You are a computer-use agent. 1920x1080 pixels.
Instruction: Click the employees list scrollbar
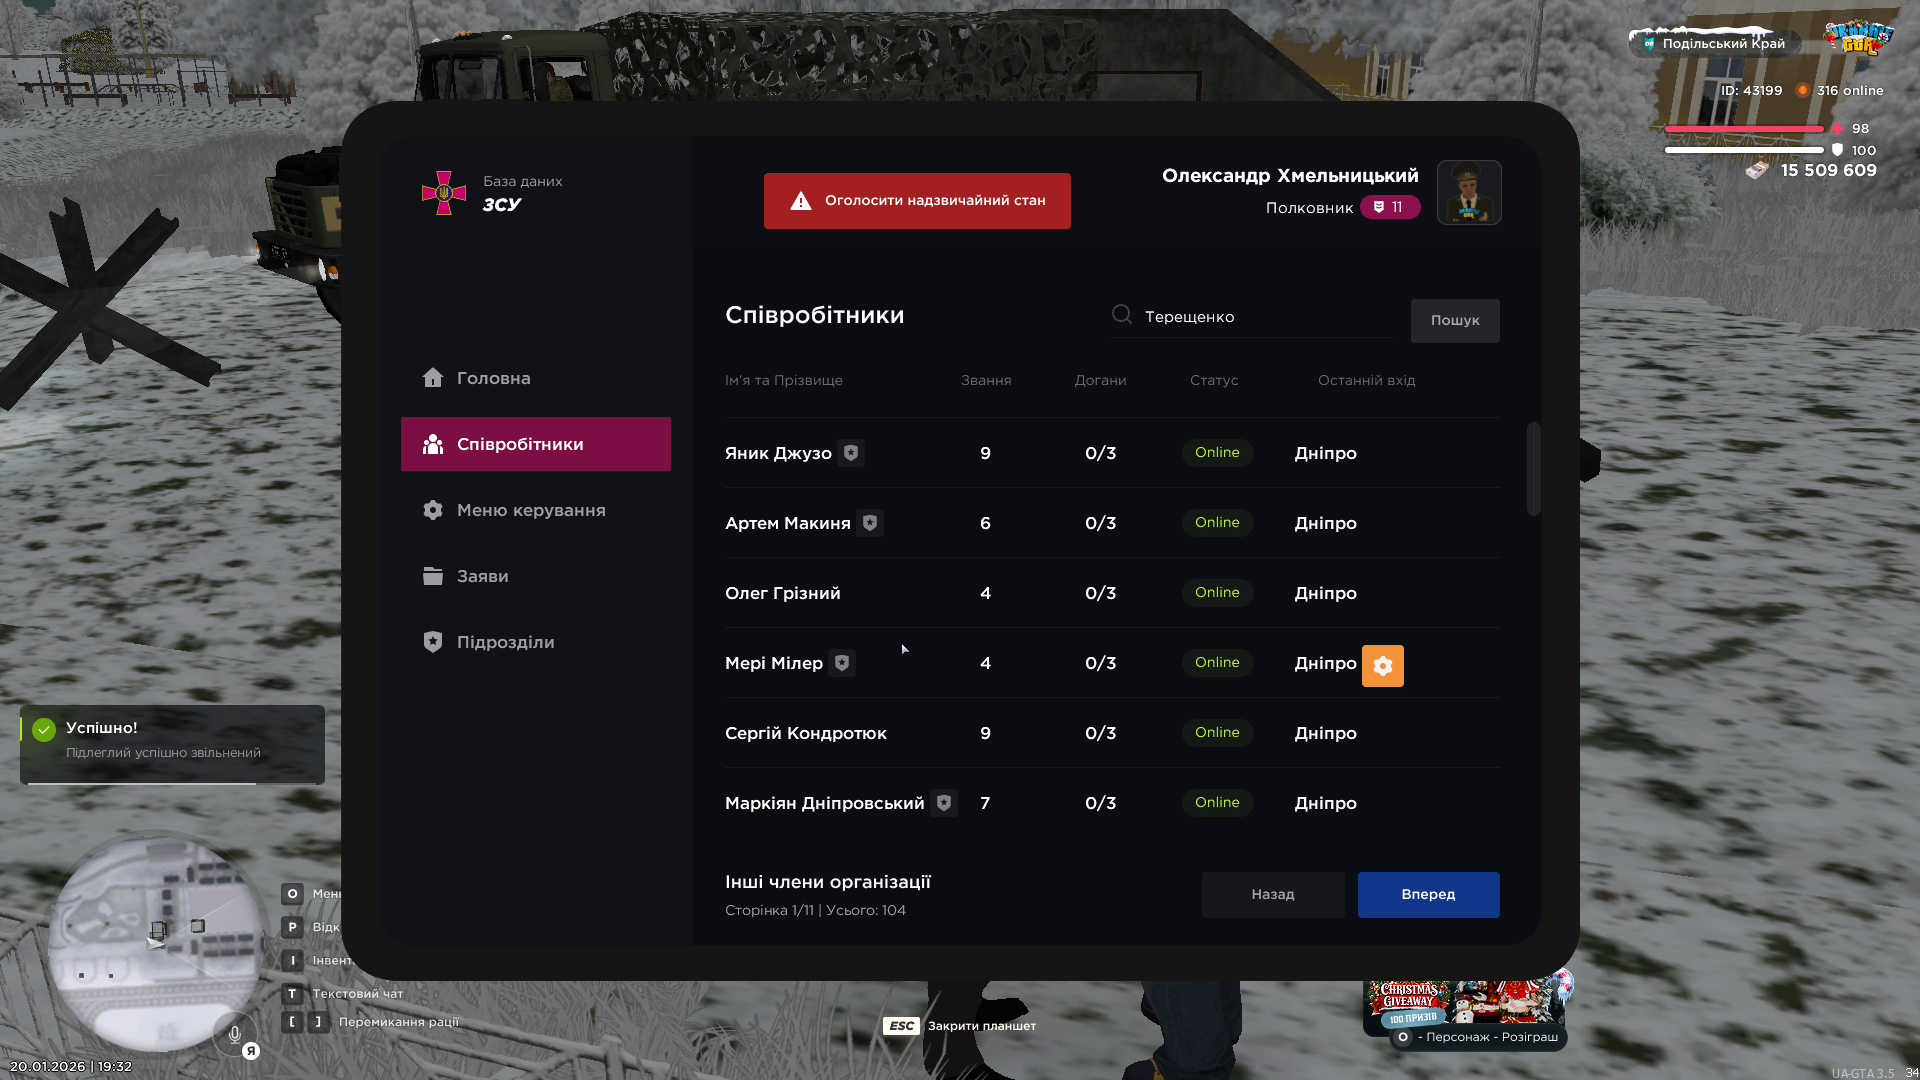click(1533, 470)
